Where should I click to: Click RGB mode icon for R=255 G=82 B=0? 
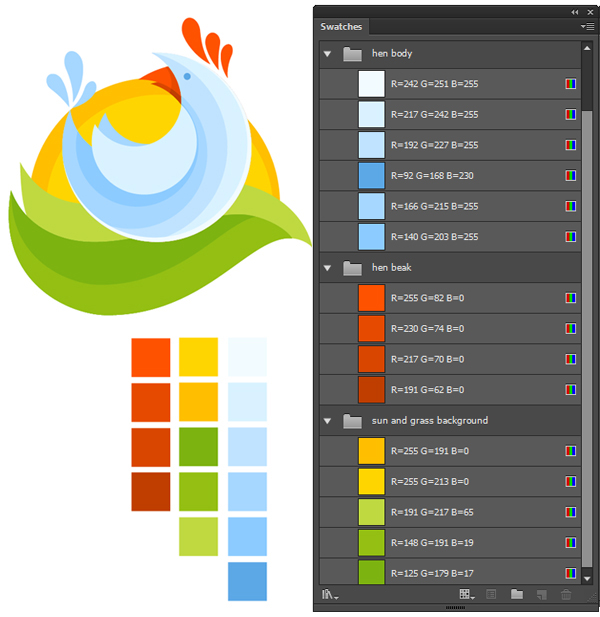tap(570, 298)
